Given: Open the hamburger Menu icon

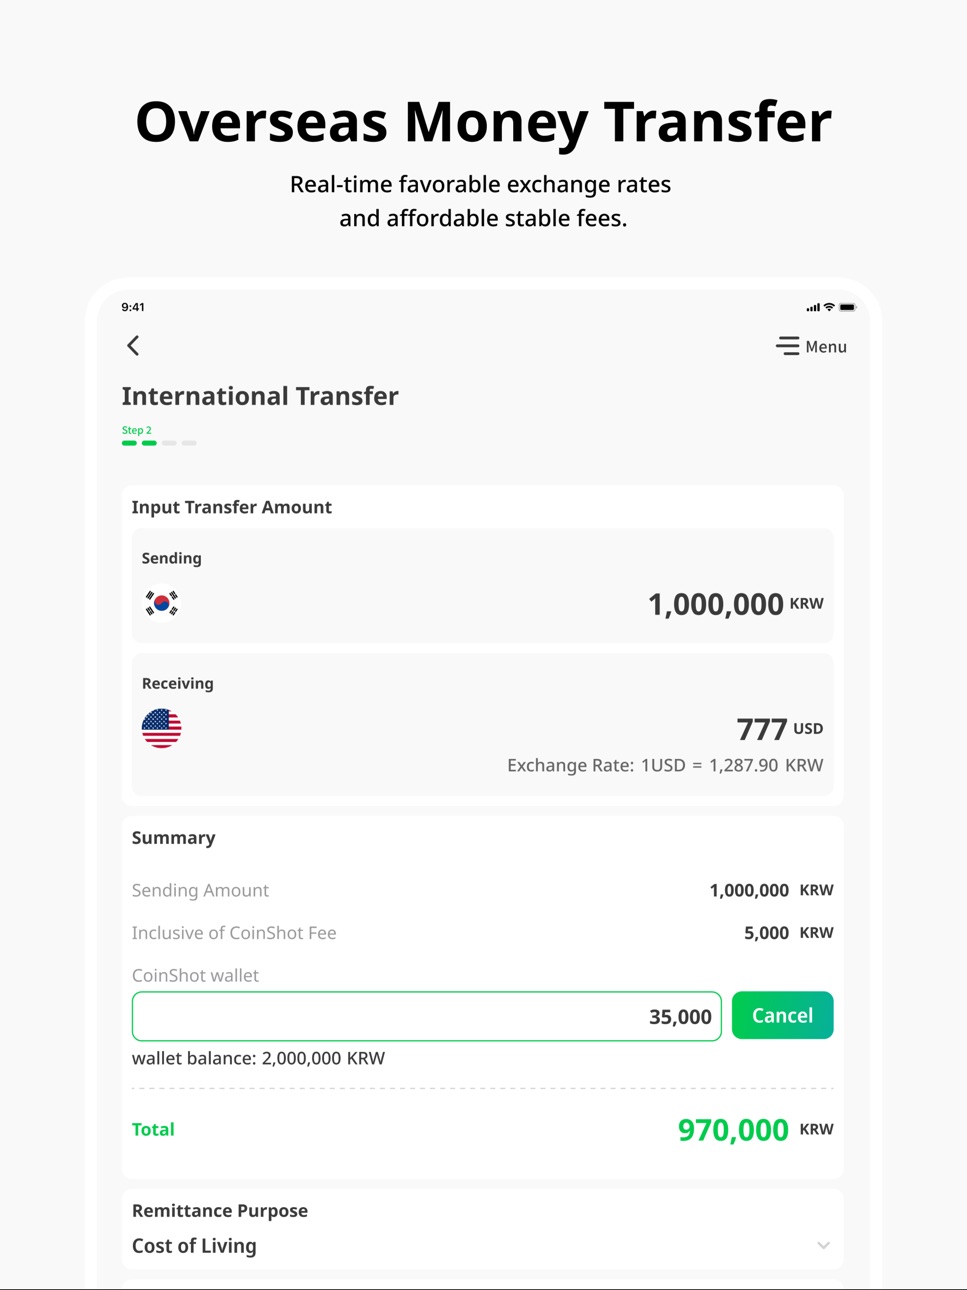Looking at the screenshot, I should [788, 346].
